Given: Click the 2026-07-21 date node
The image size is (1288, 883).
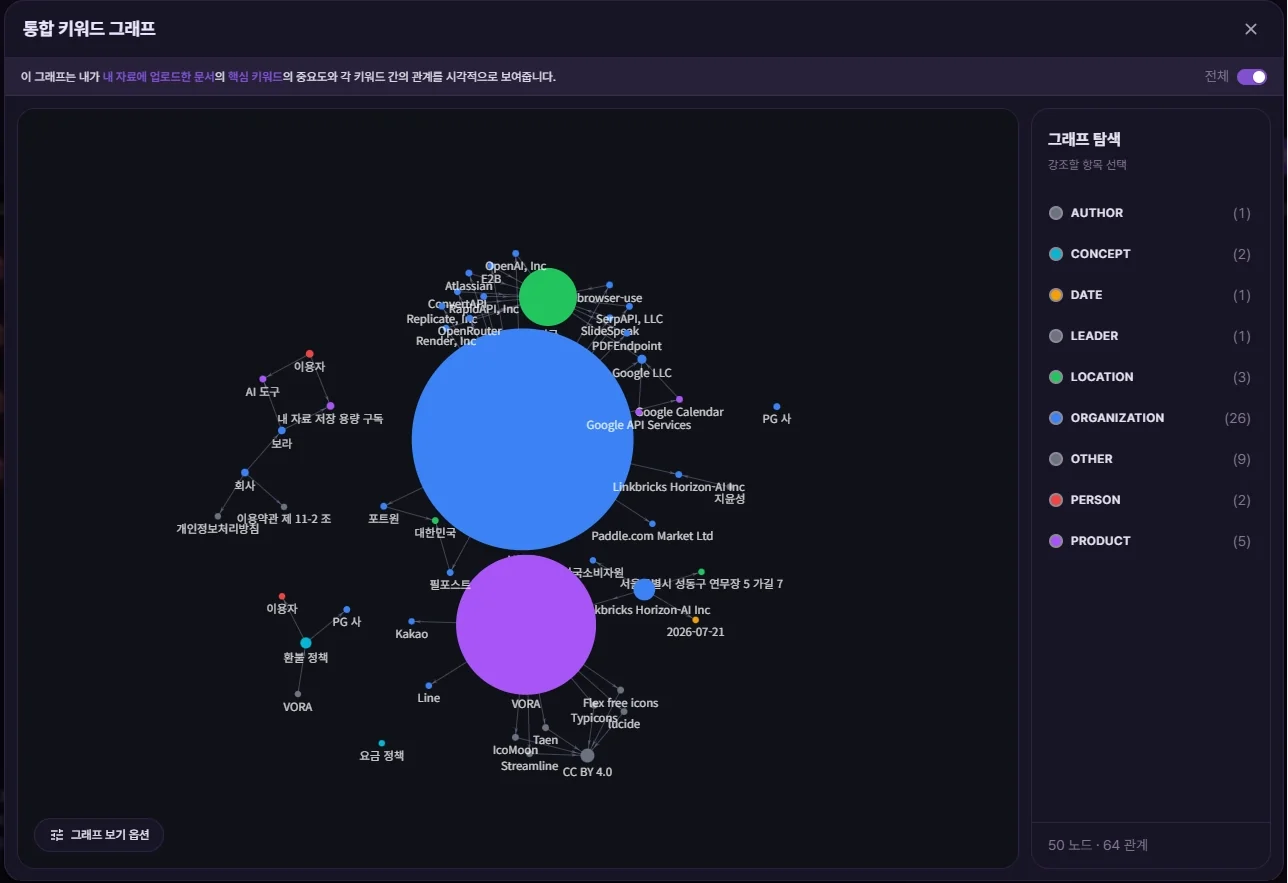Looking at the screenshot, I should (695, 620).
